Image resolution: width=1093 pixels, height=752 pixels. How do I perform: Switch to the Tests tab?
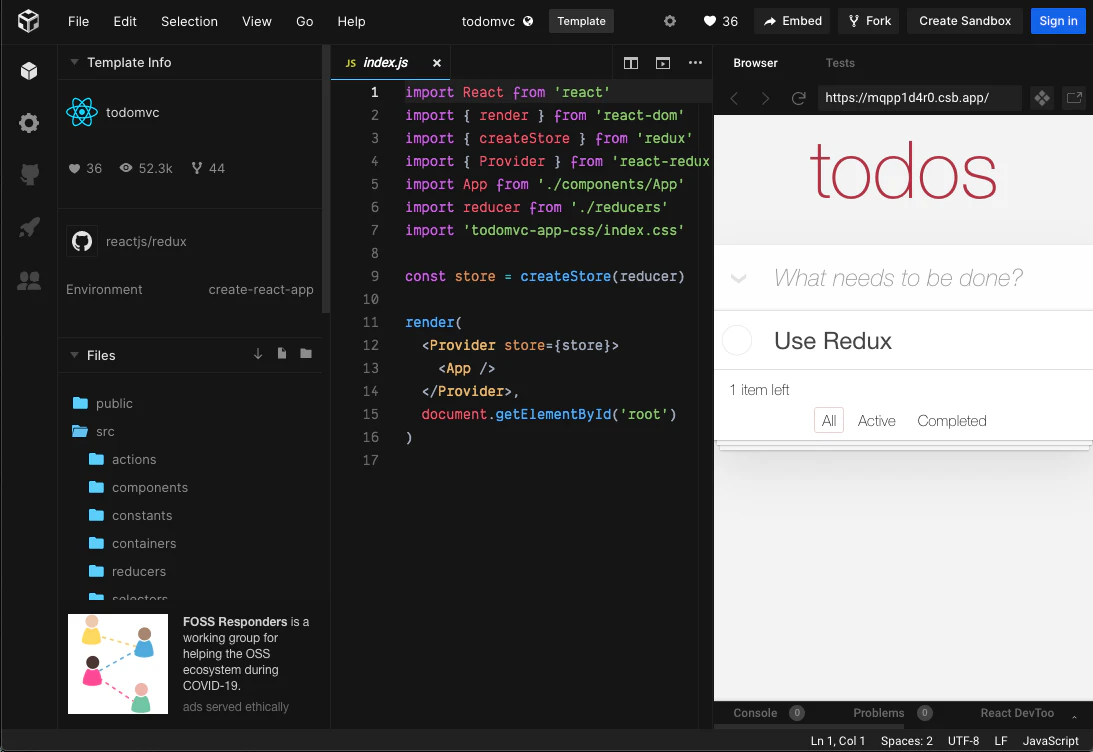click(x=840, y=63)
